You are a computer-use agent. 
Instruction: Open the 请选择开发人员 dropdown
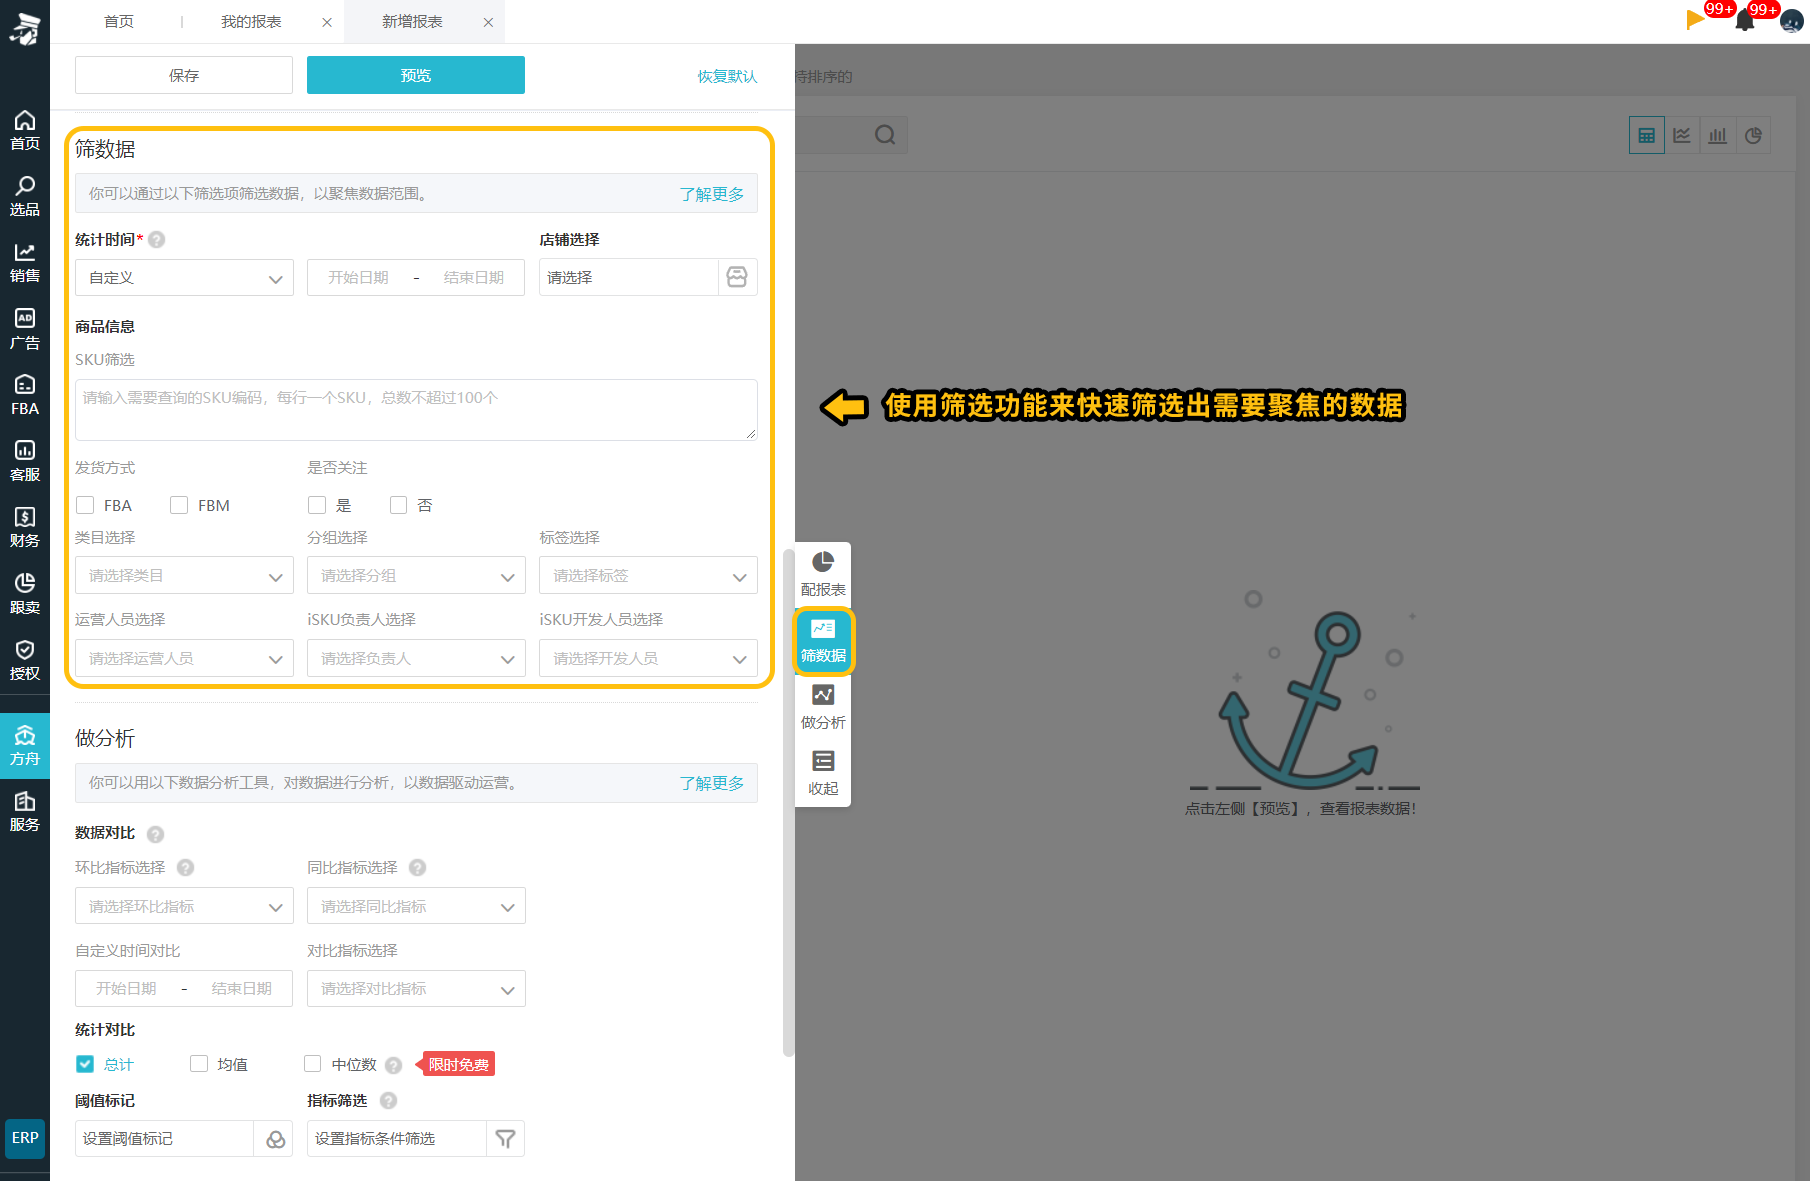point(648,659)
